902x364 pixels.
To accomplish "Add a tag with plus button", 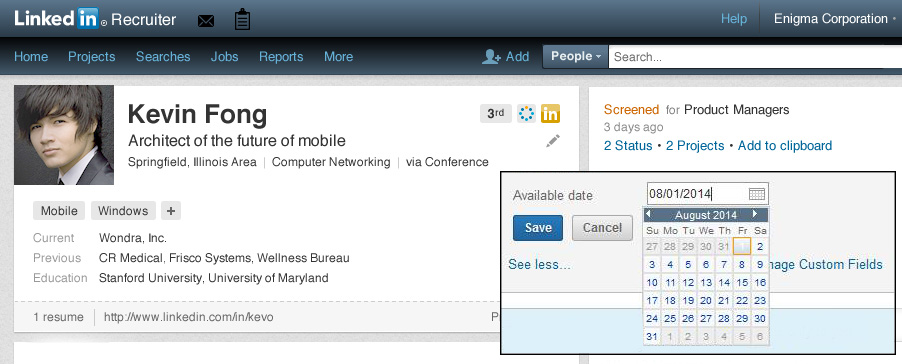I will pos(171,211).
